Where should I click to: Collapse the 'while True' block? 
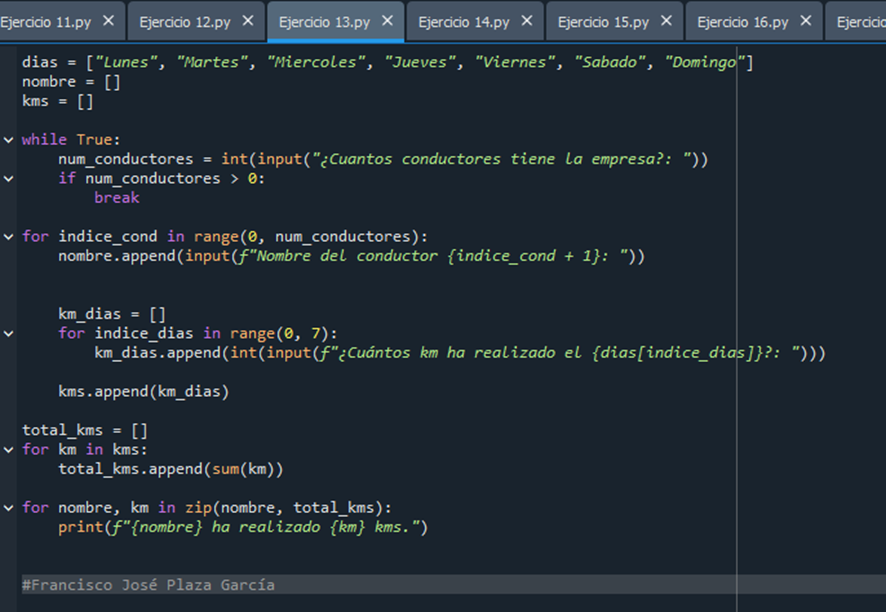click(9, 140)
